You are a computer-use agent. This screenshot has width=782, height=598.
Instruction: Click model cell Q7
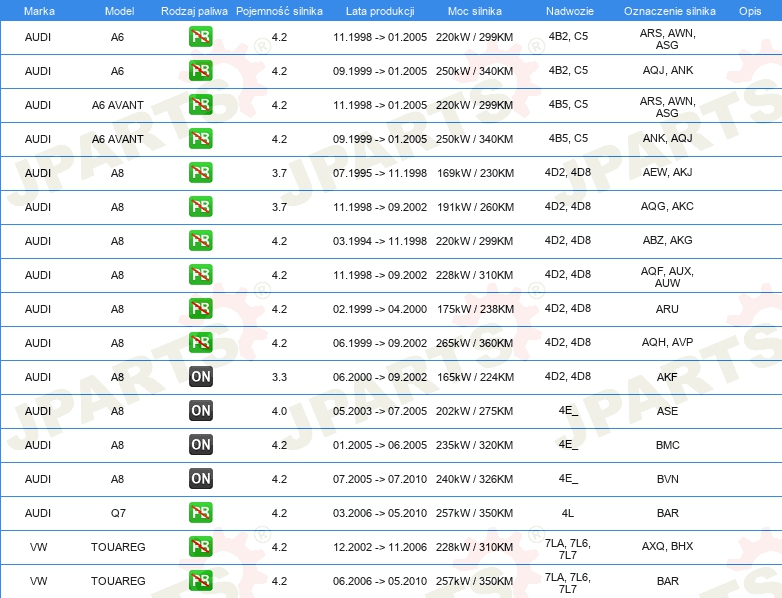tap(118, 513)
